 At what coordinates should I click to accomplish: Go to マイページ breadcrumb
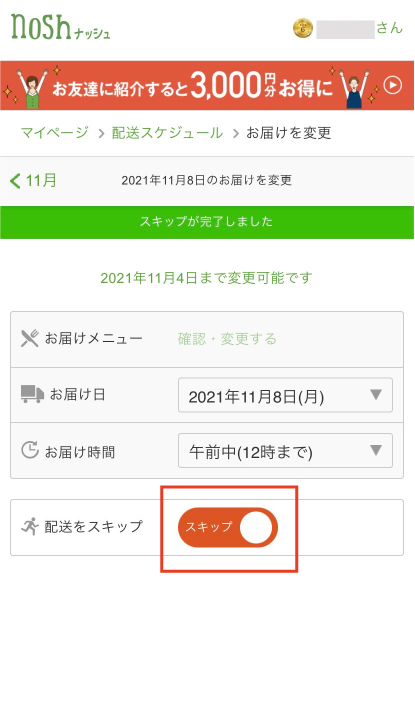55,133
